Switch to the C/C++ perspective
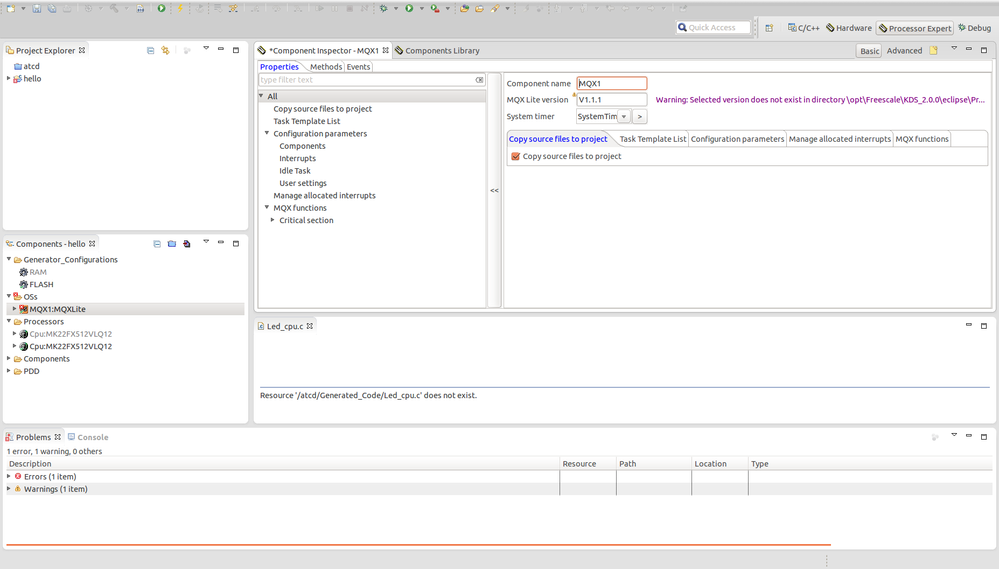 (803, 28)
